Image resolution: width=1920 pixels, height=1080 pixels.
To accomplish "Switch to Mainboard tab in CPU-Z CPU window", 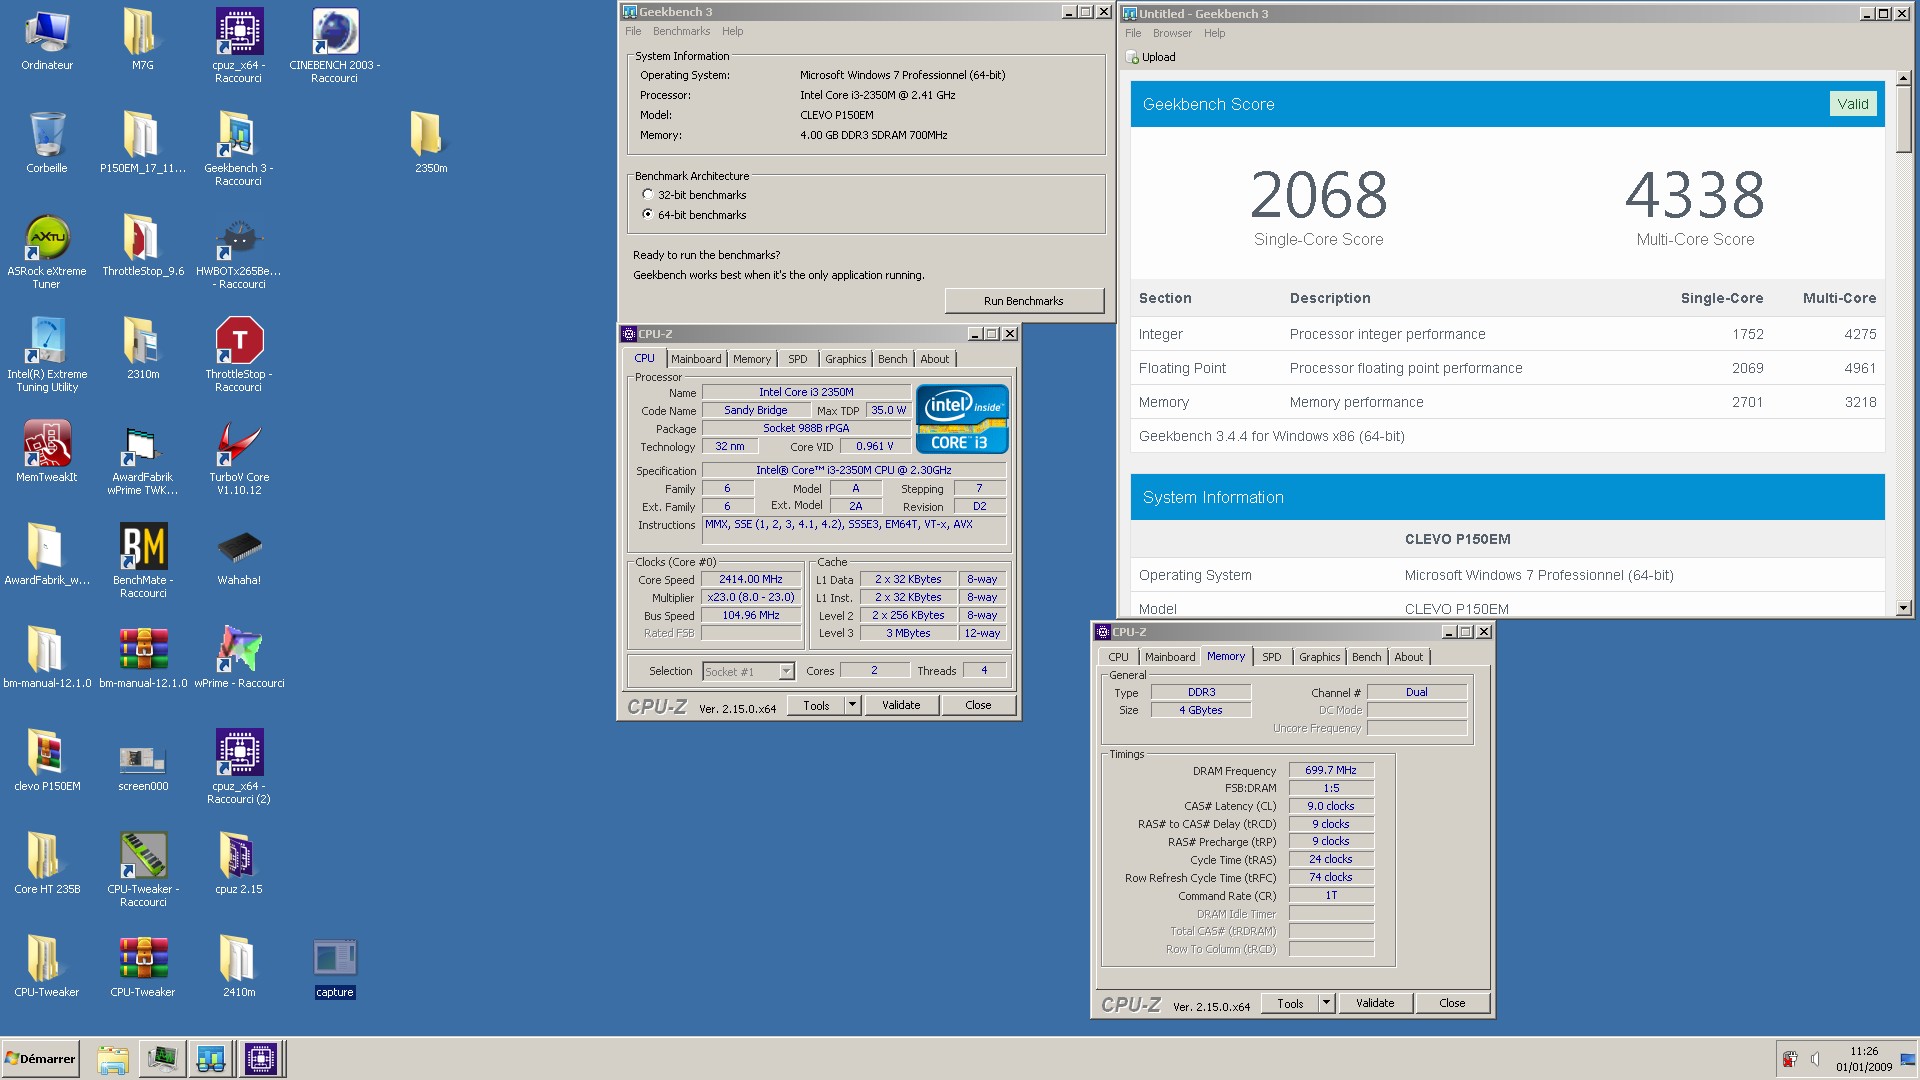I will (696, 359).
